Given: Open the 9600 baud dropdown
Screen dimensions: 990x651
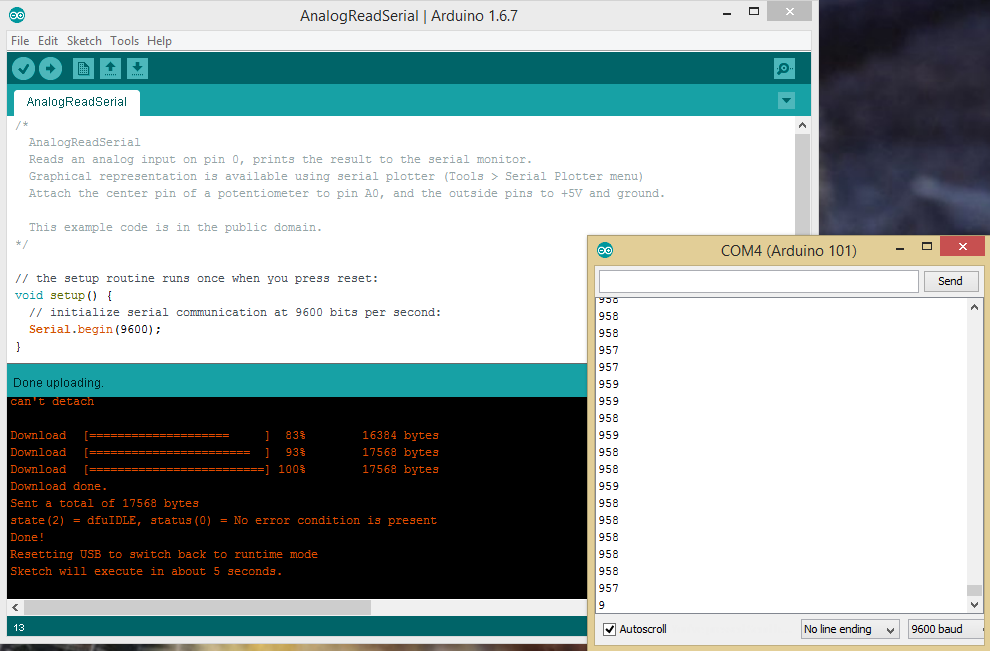Looking at the screenshot, I should 946,629.
